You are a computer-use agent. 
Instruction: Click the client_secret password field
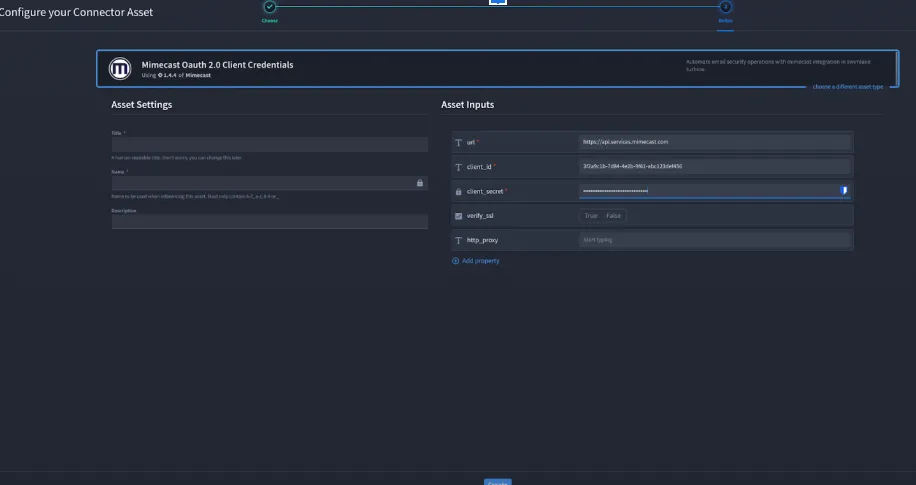click(714, 191)
